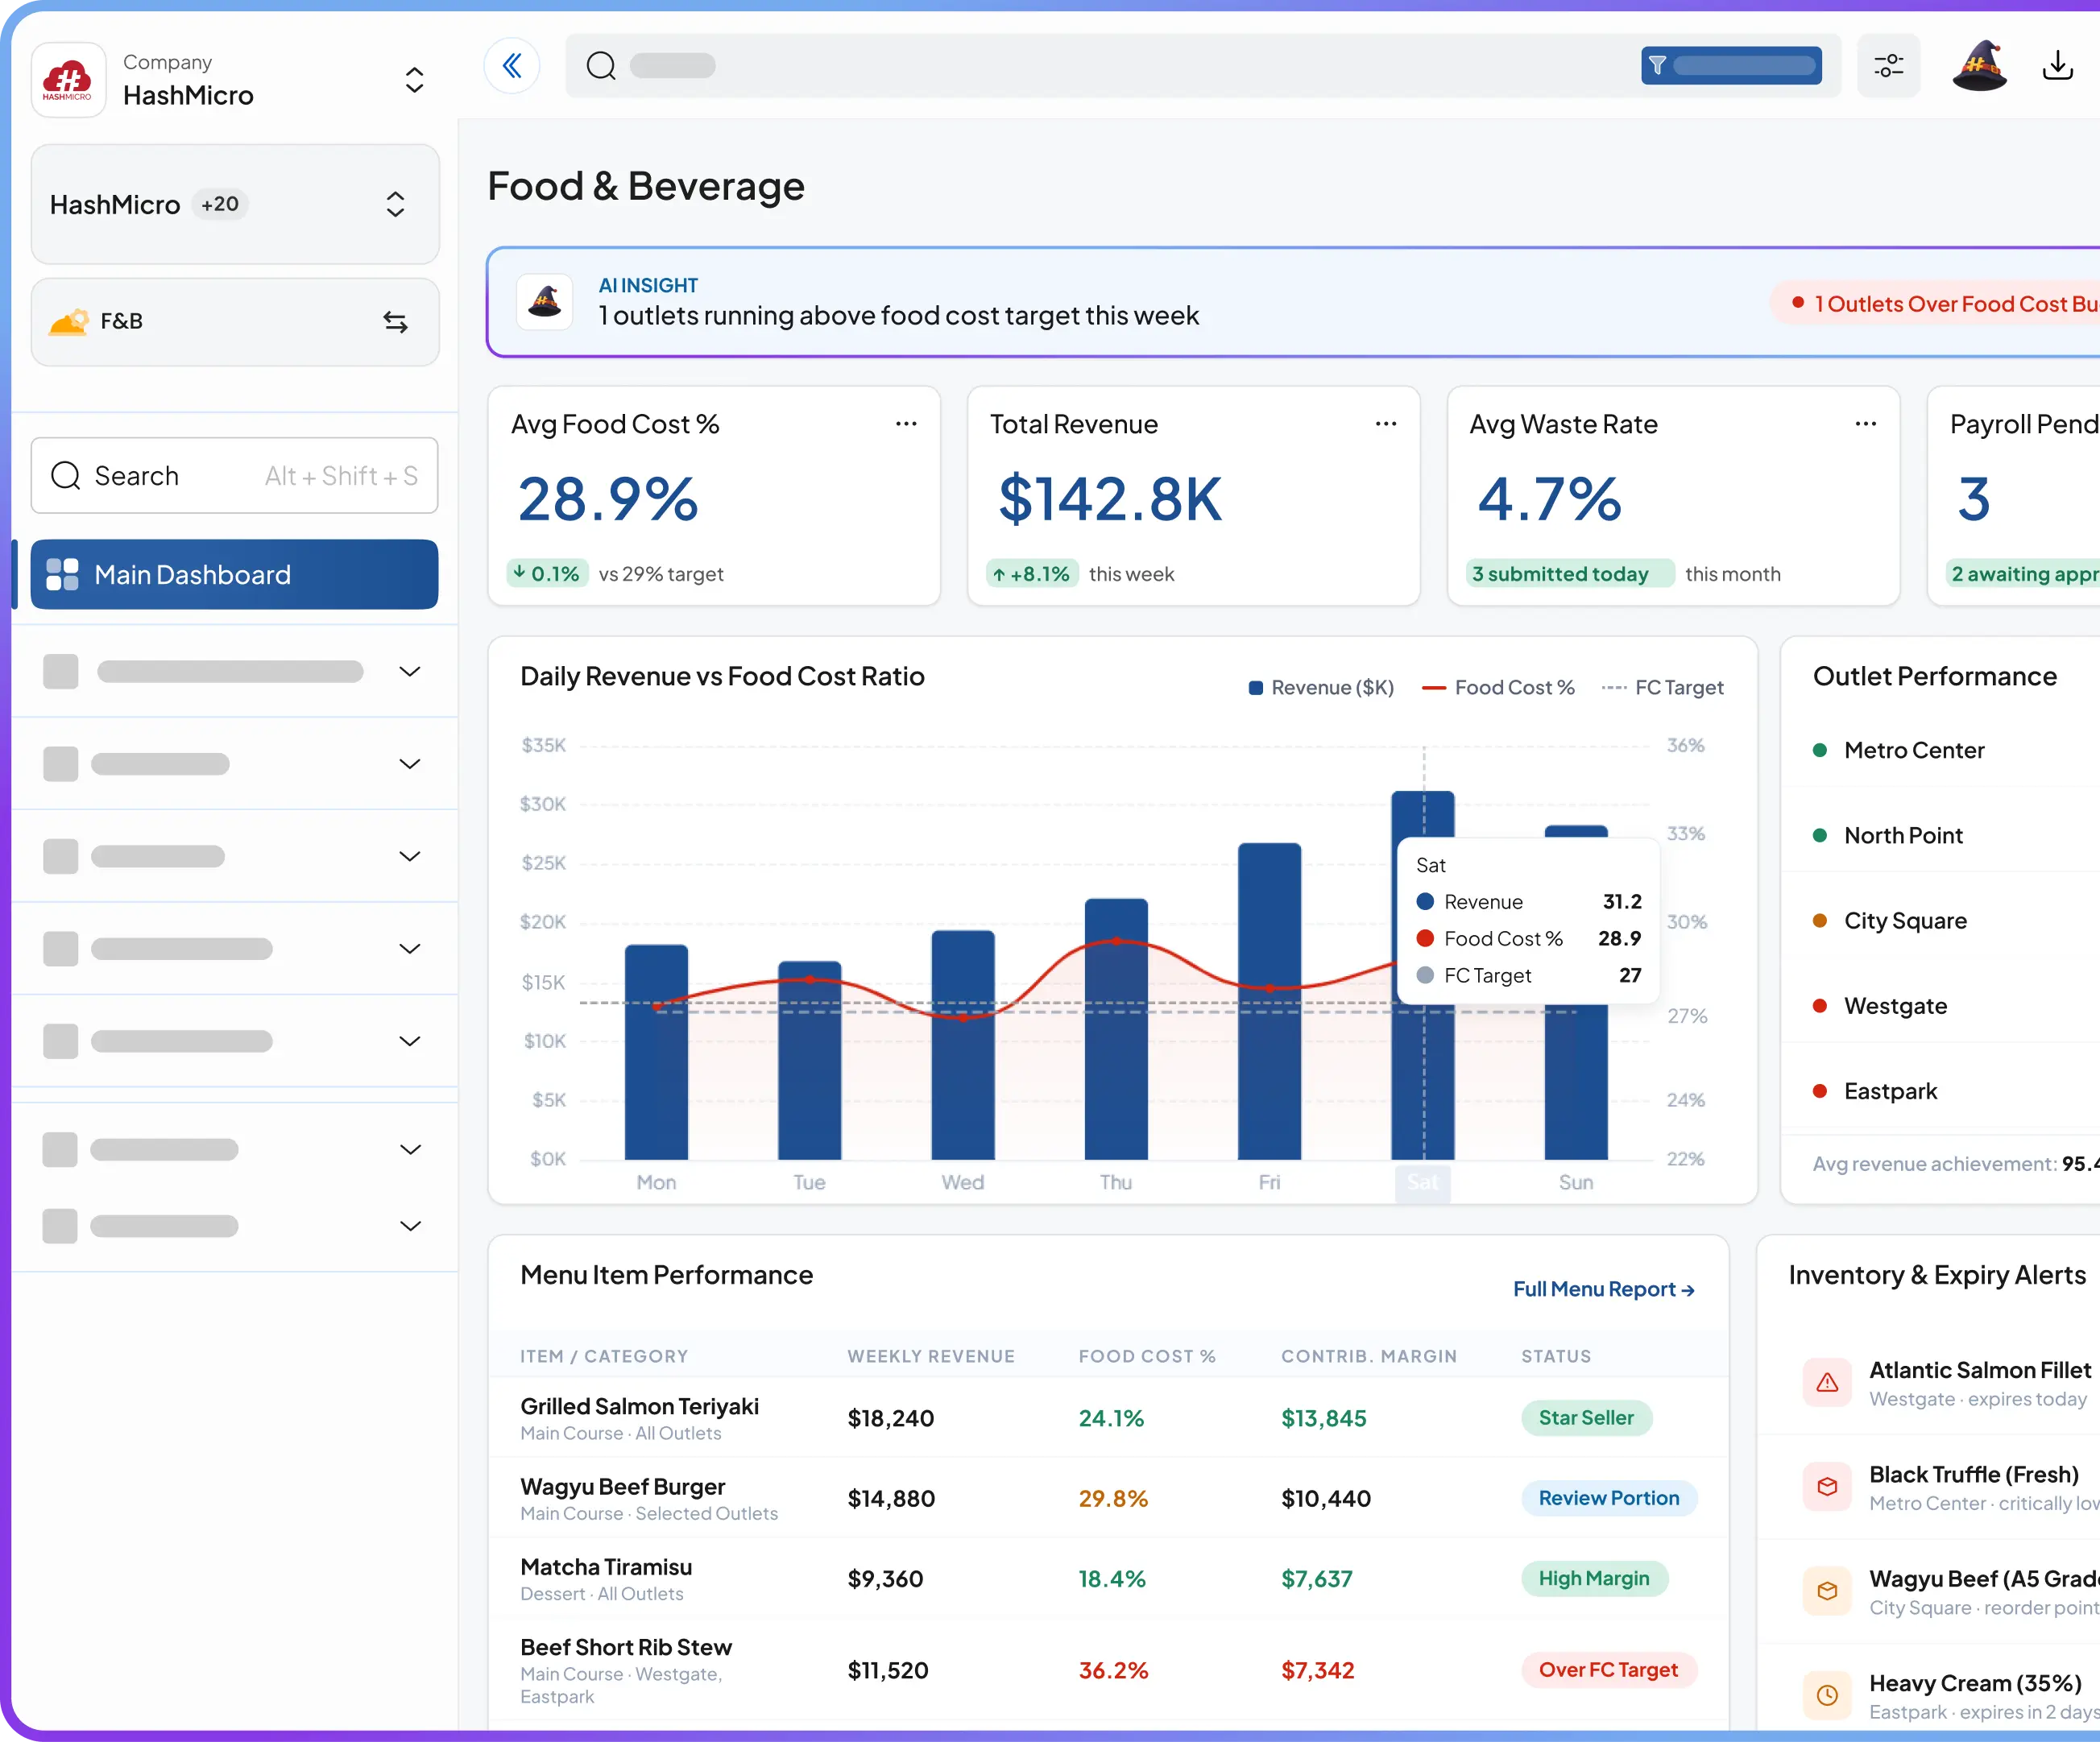Sort by Contrib. Margin column header
Image resolution: width=2100 pixels, height=1742 pixels.
click(x=1369, y=1356)
